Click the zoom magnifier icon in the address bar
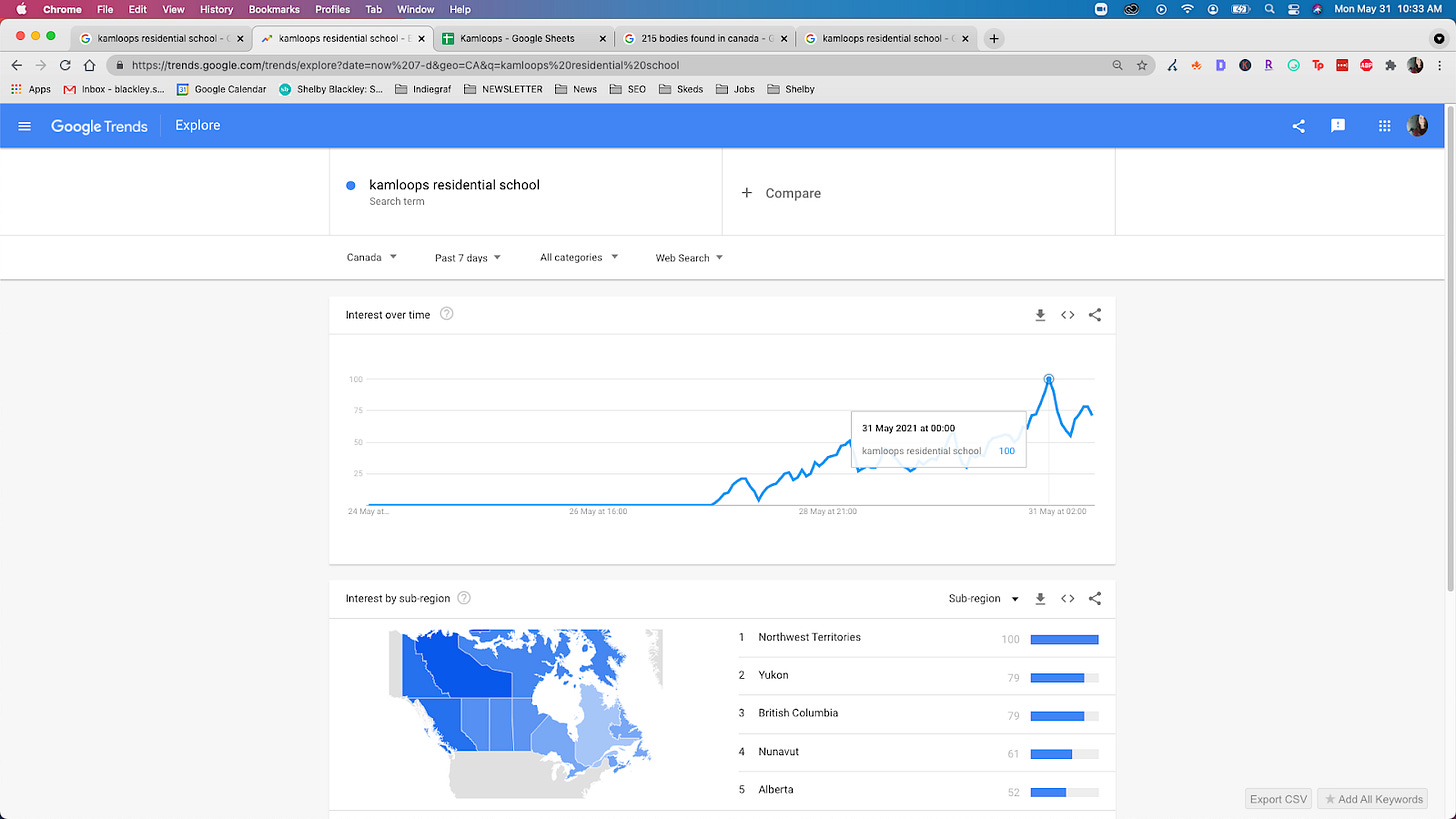The height and width of the screenshot is (819, 1456). pyautogui.click(x=1118, y=65)
